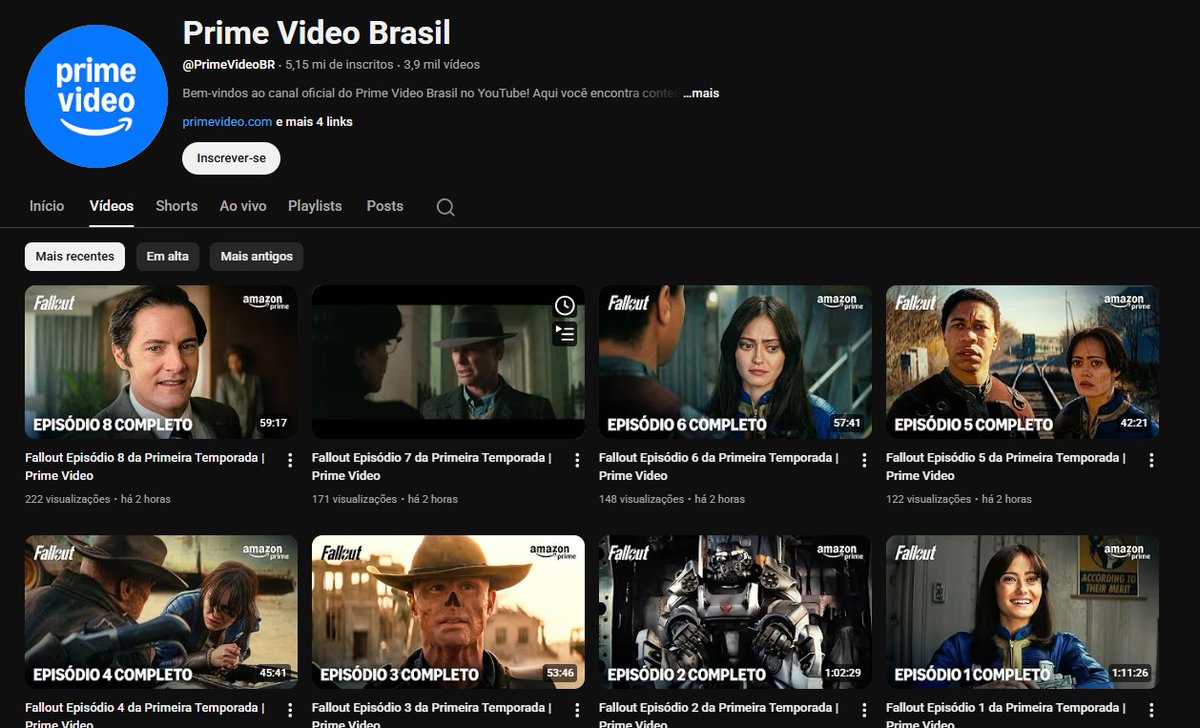Select the Mais recentes filter chip
1200x728 pixels.
[74, 256]
